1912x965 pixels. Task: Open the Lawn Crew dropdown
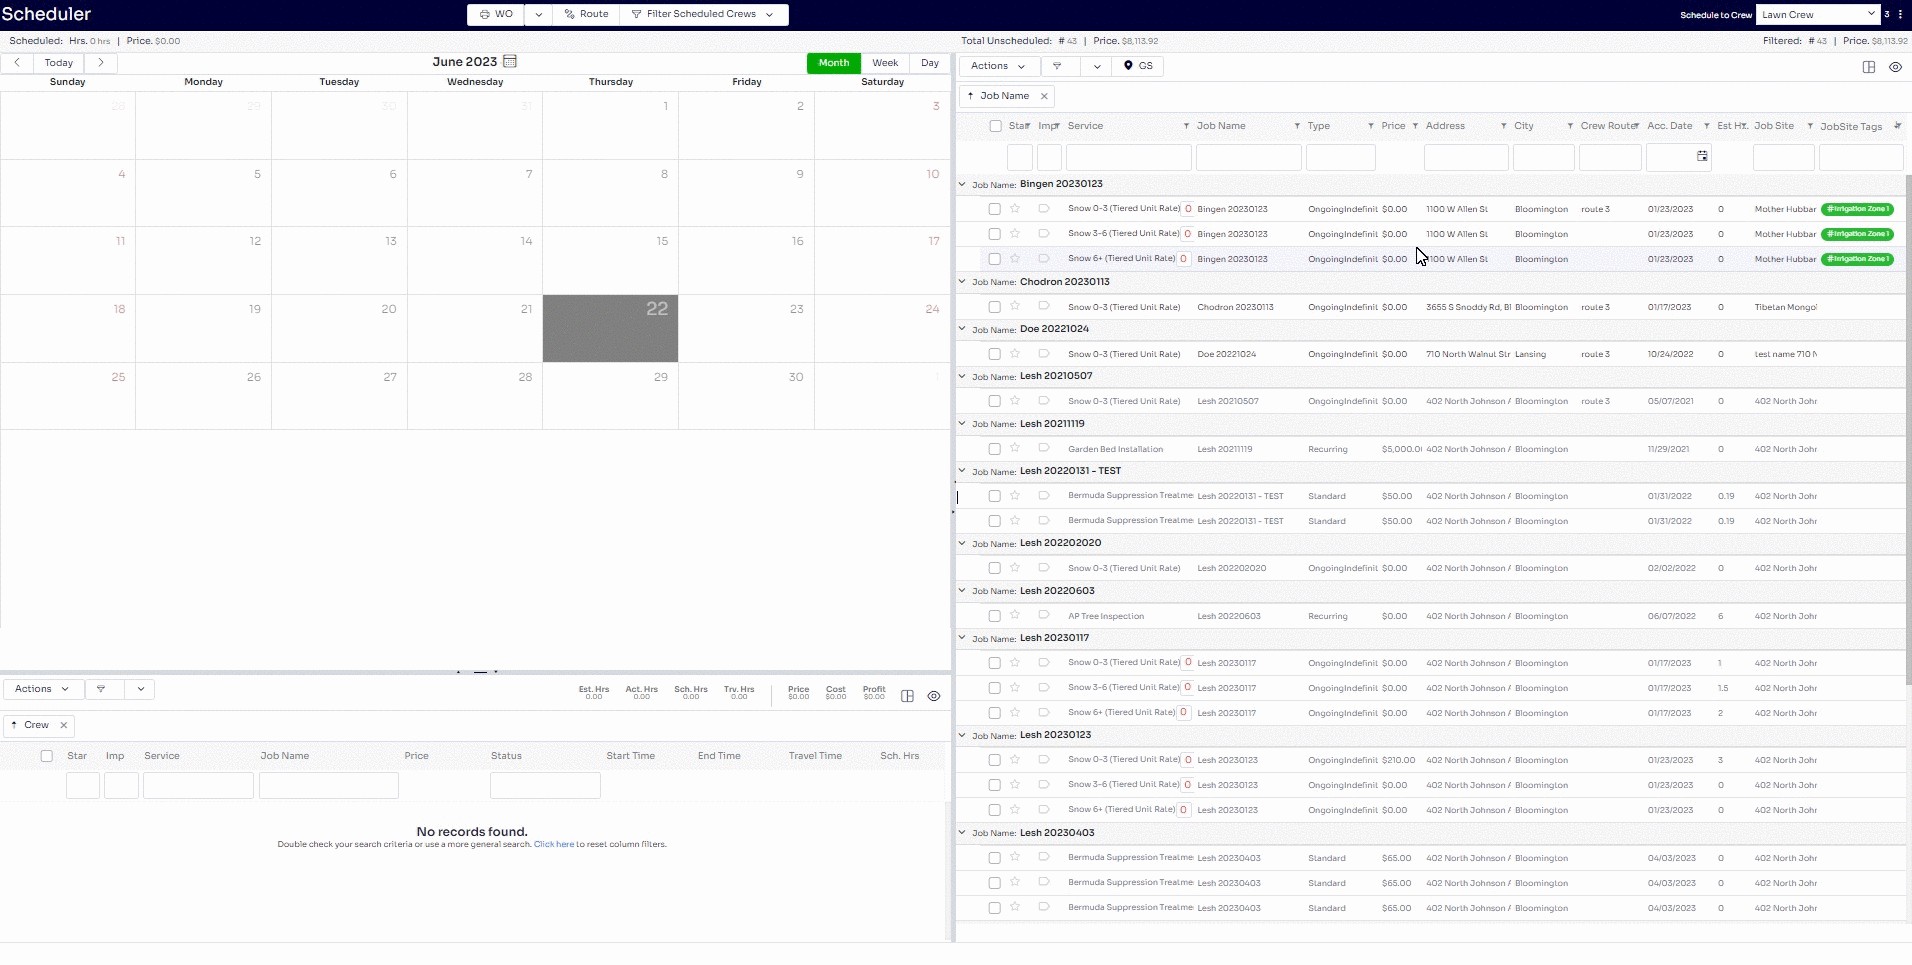click(1818, 14)
